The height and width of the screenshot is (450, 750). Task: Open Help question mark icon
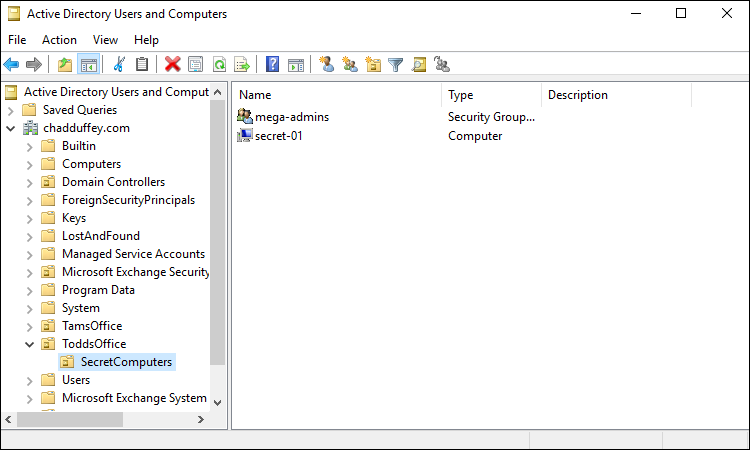272,64
